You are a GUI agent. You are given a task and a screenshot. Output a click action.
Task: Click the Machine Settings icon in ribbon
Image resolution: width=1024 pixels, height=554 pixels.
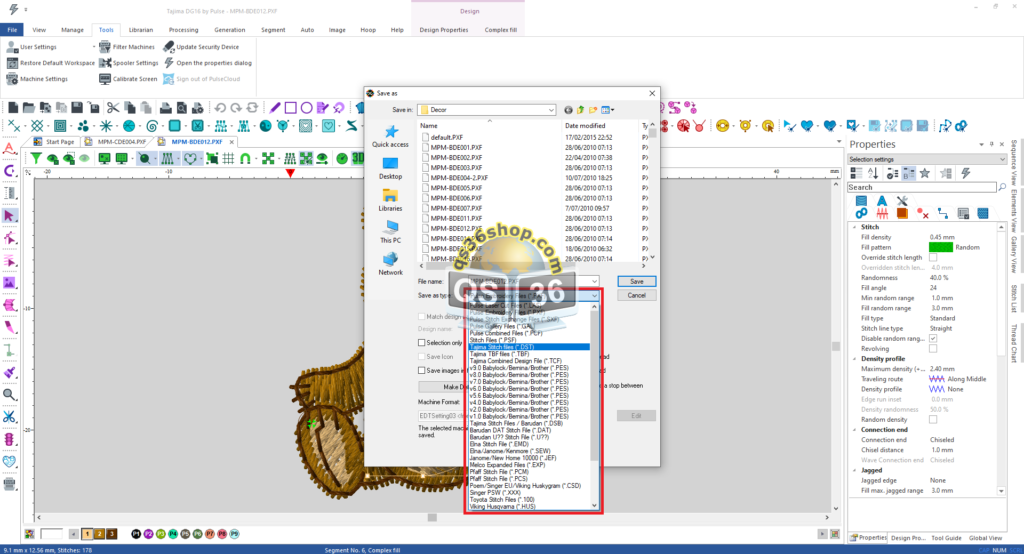pos(12,78)
